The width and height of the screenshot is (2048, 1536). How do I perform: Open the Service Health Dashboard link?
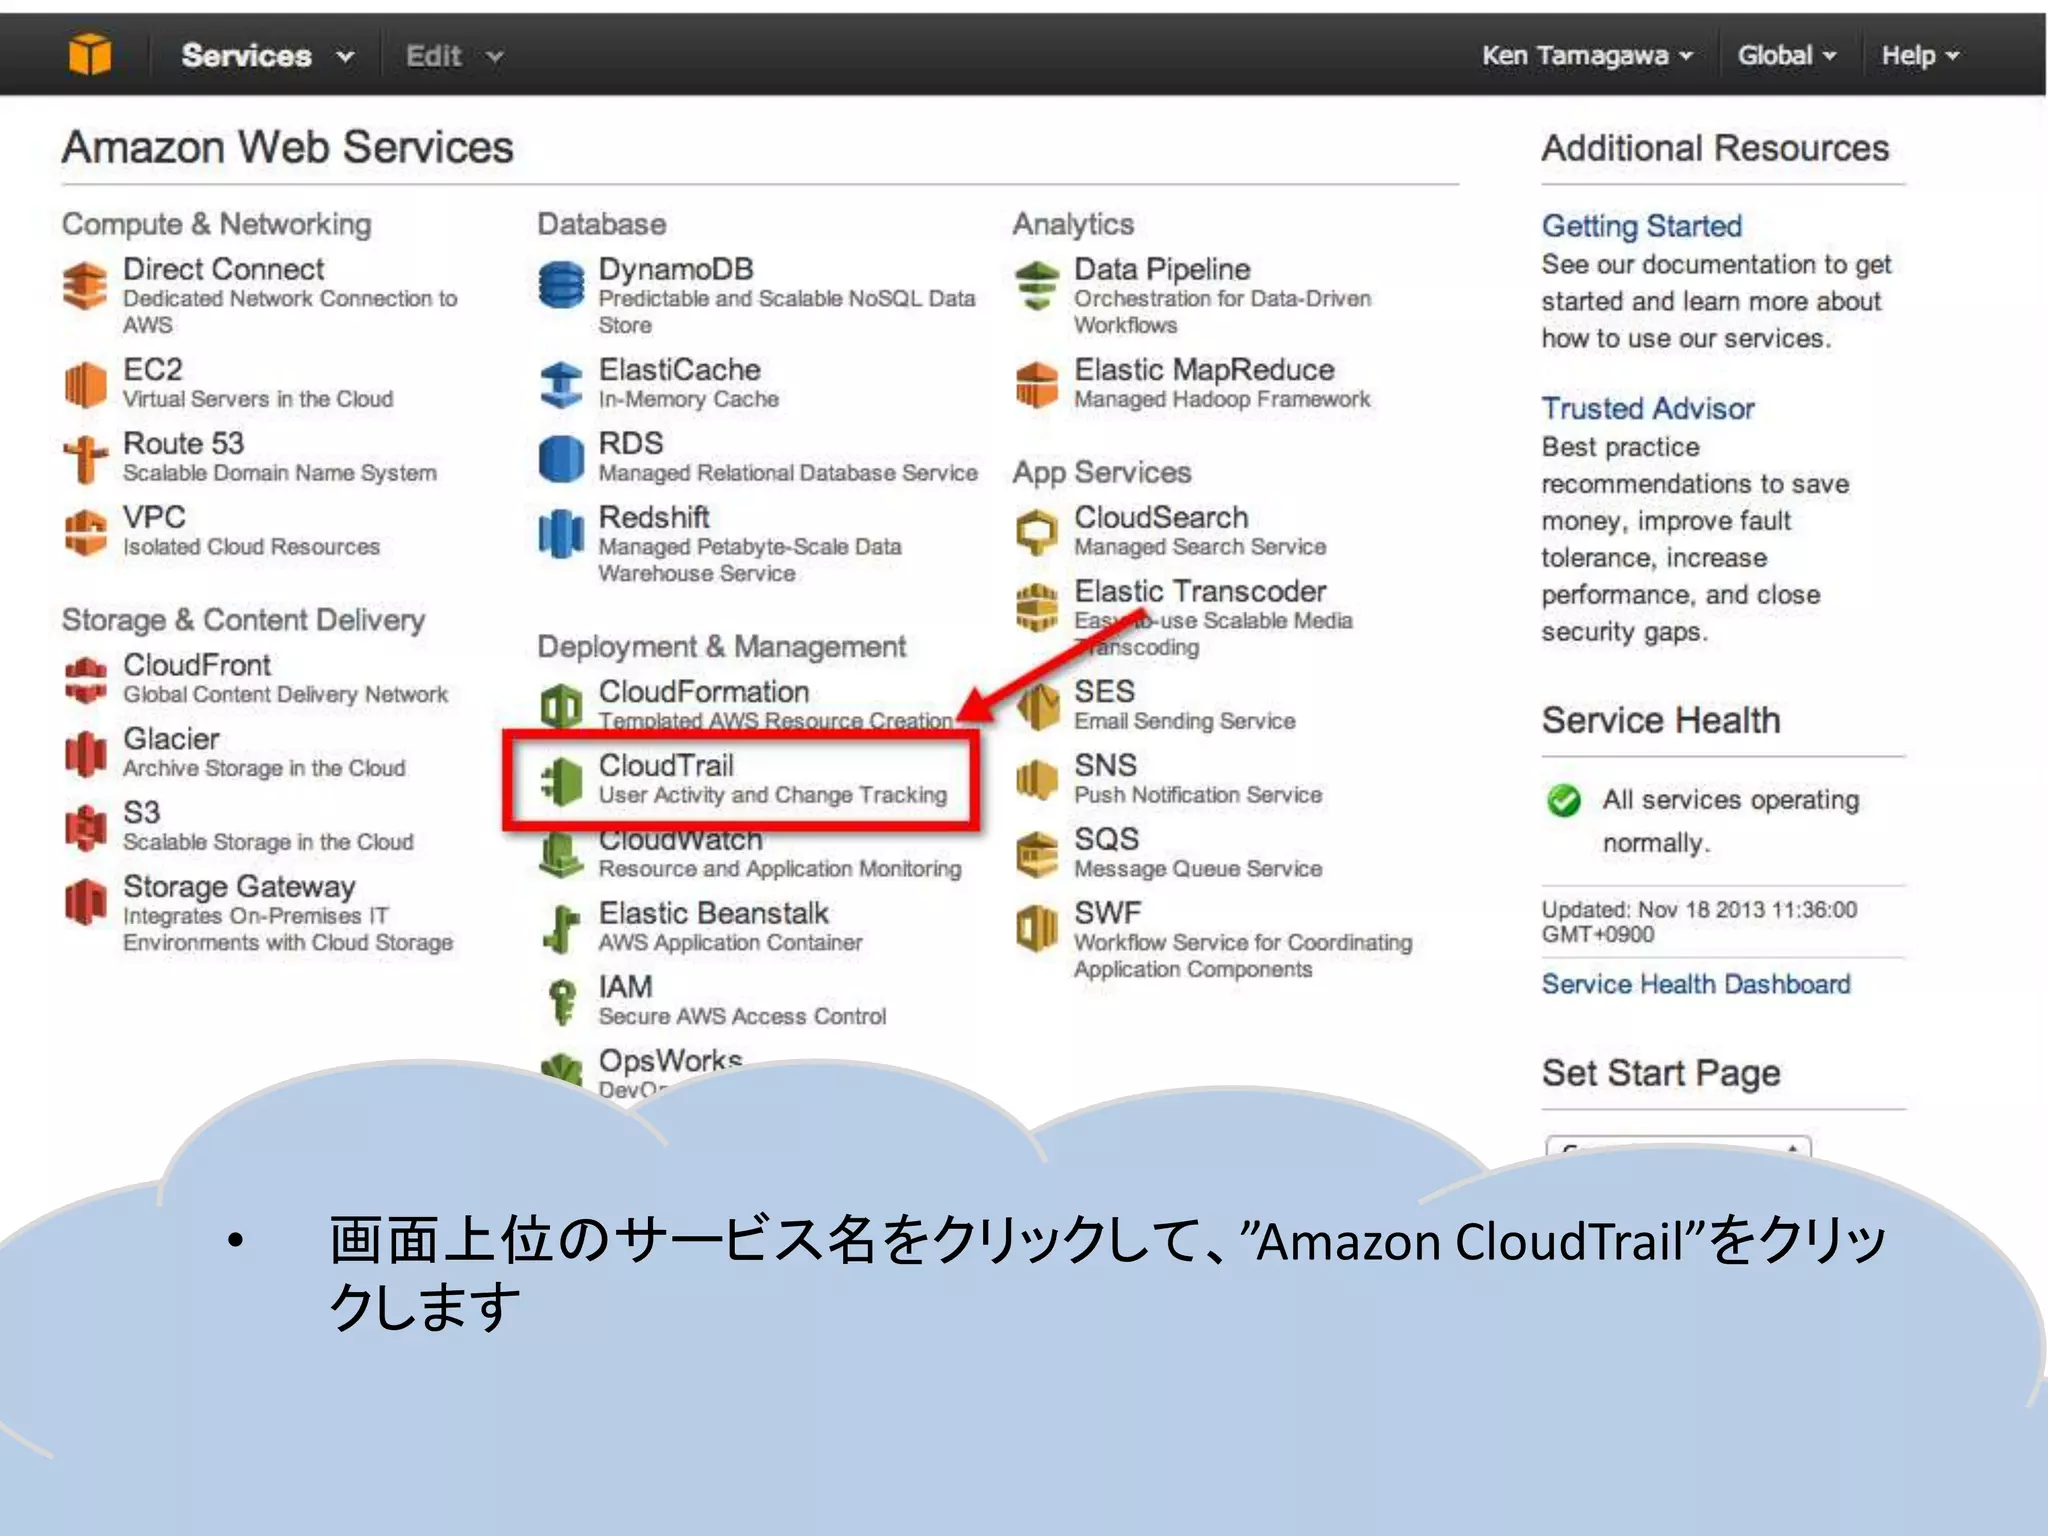point(1695,984)
